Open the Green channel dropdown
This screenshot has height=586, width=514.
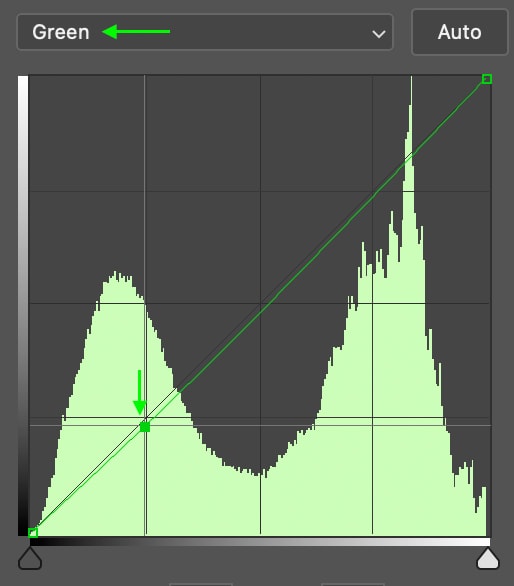coord(205,32)
